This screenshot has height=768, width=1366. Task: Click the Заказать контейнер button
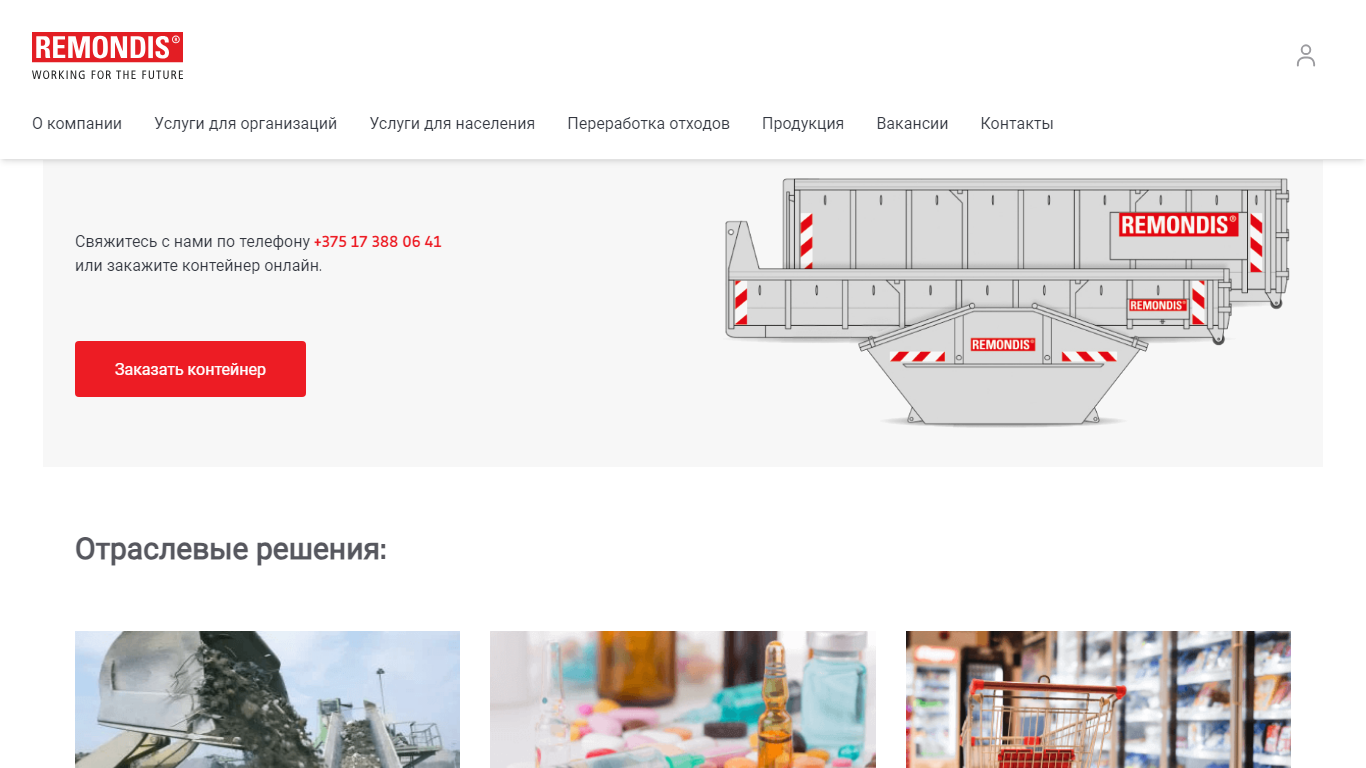click(190, 369)
